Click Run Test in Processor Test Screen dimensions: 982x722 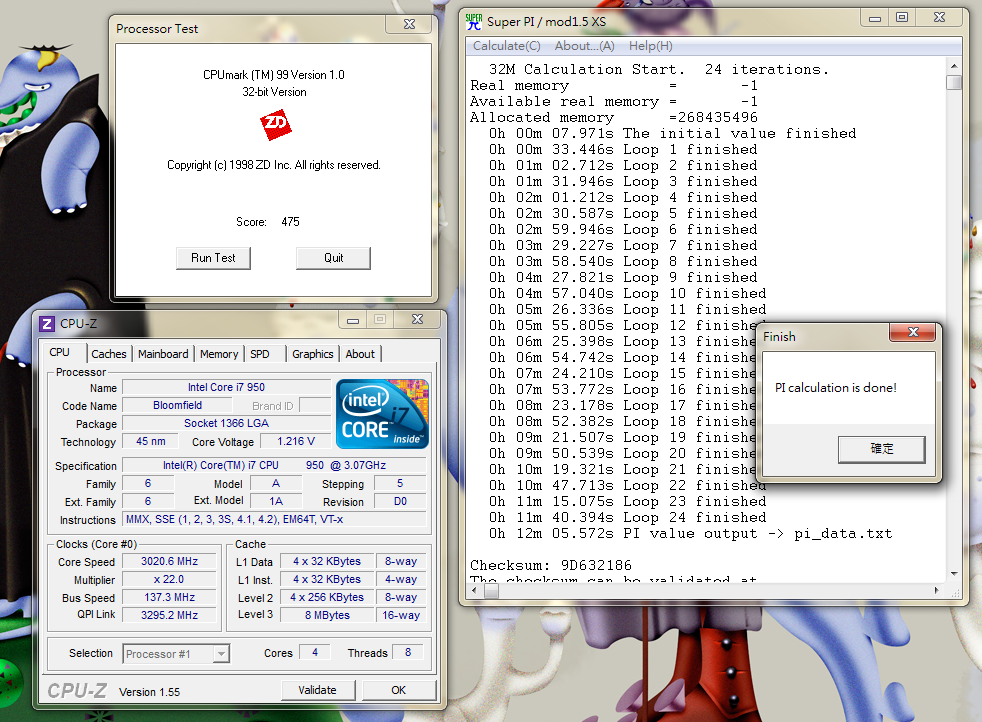[x=213, y=258]
